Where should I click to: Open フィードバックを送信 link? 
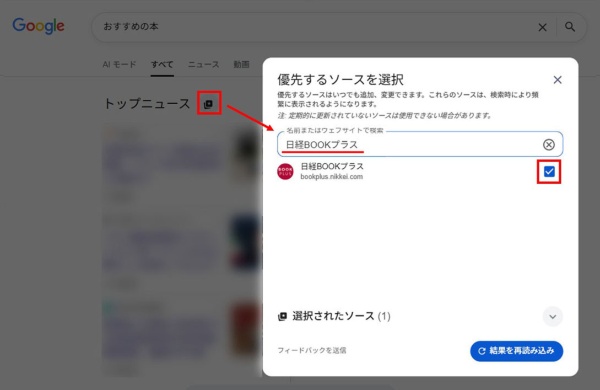point(312,350)
